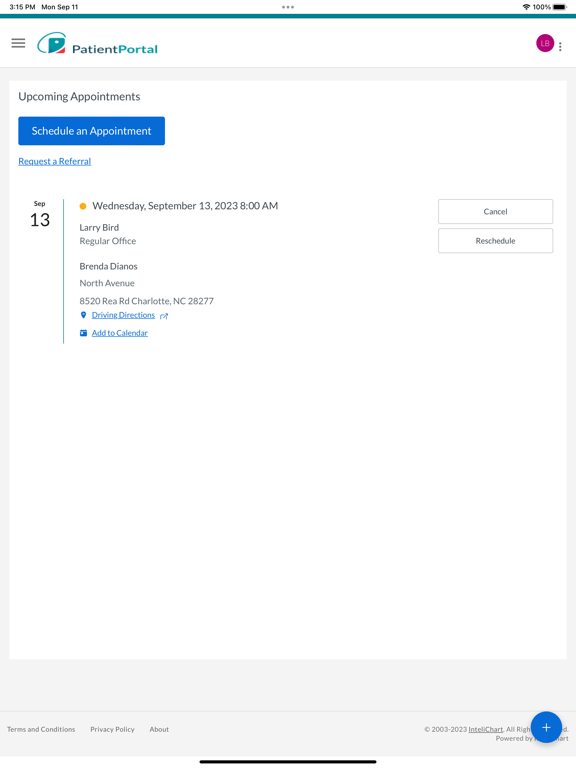Open the three-dot options menu by the avatar
Viewport: 576px width, 768px height.
coord(560,47)
